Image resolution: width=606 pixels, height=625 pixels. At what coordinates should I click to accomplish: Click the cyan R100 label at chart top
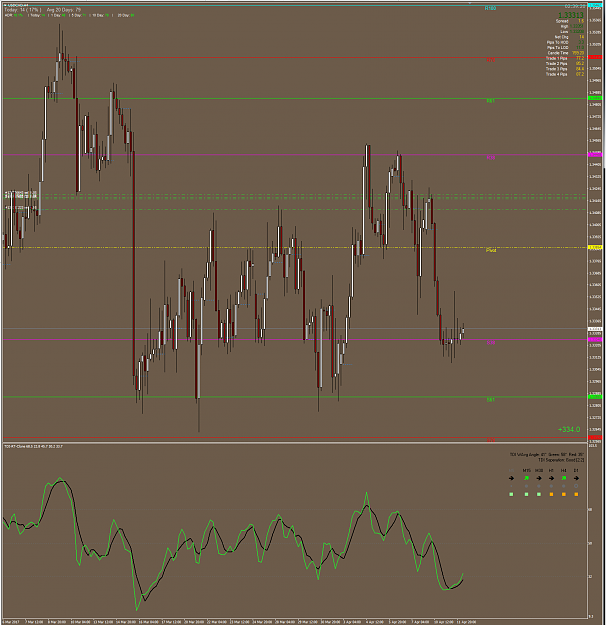click(x=490, y=8)
